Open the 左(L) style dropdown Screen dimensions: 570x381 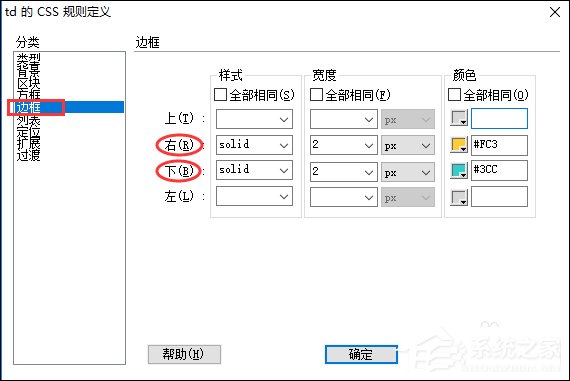click(254, 197)
